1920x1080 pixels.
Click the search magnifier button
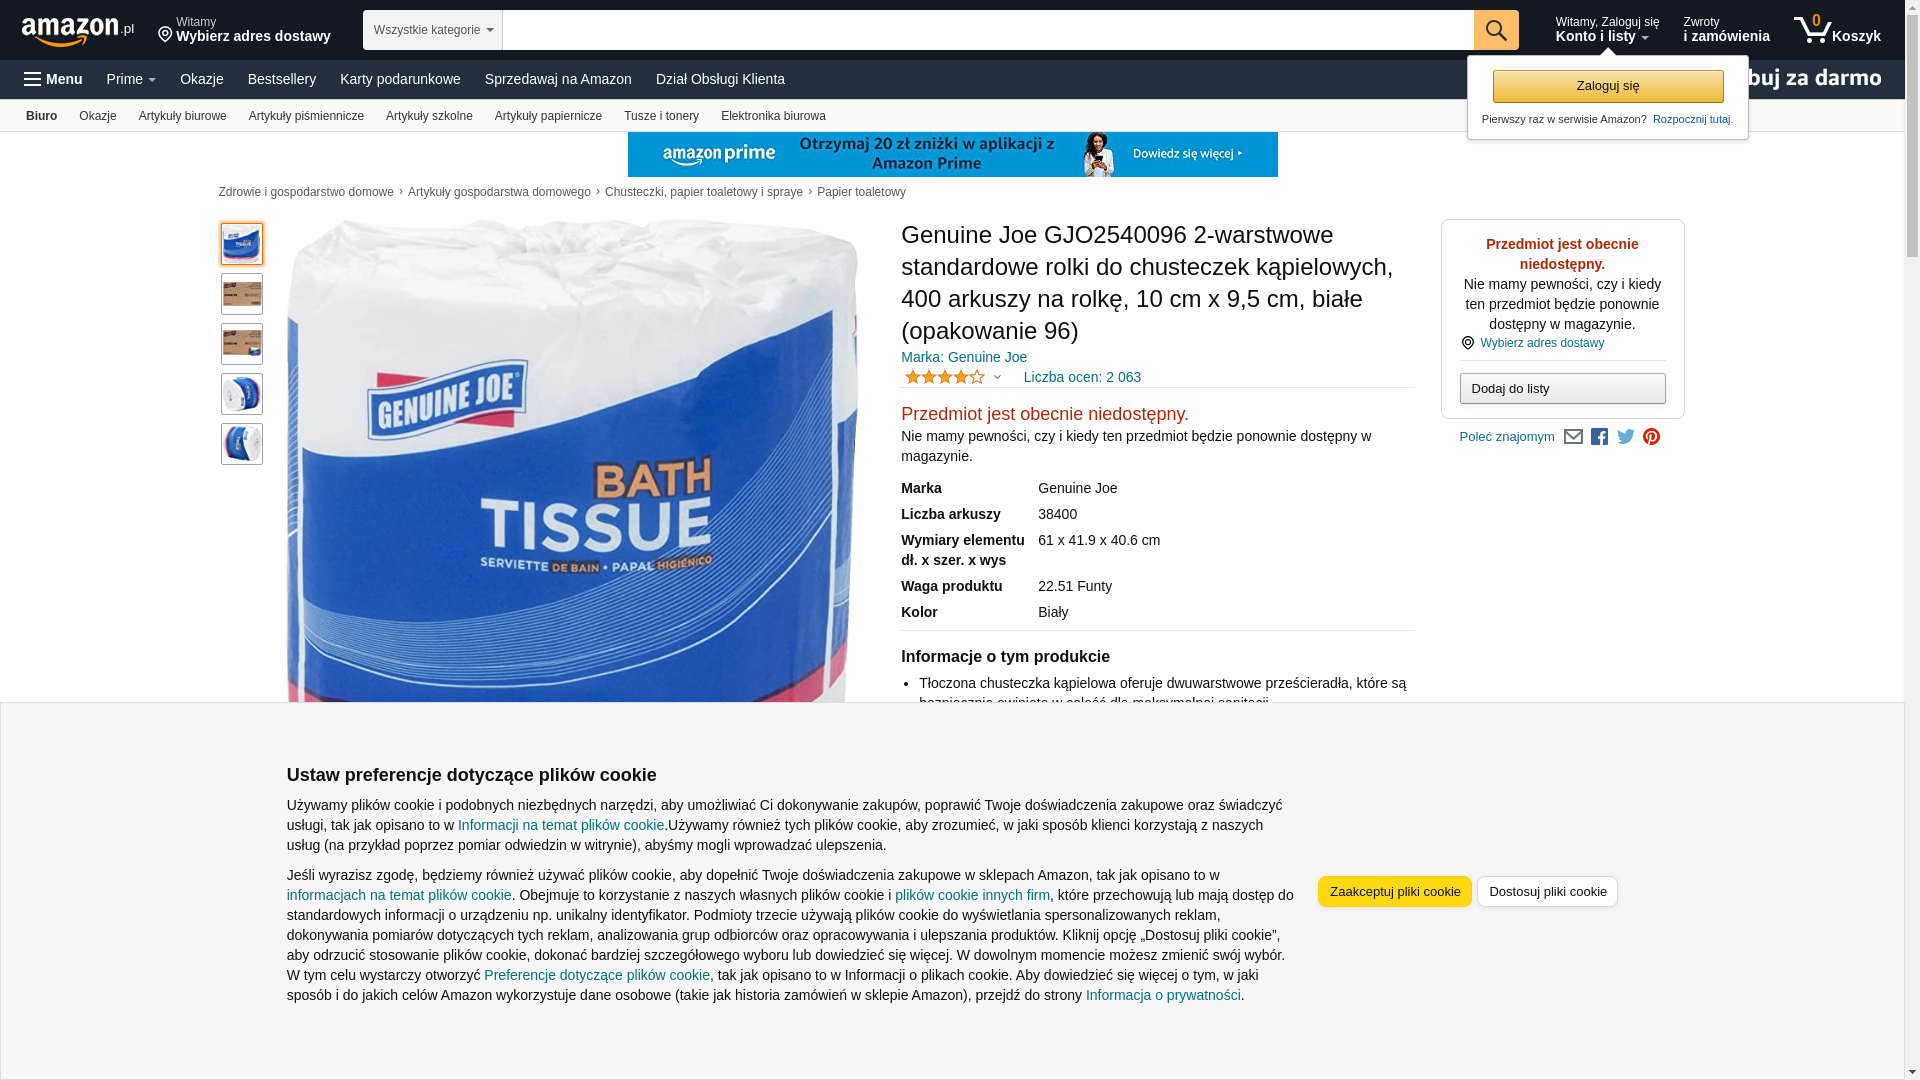point(1496,30)
